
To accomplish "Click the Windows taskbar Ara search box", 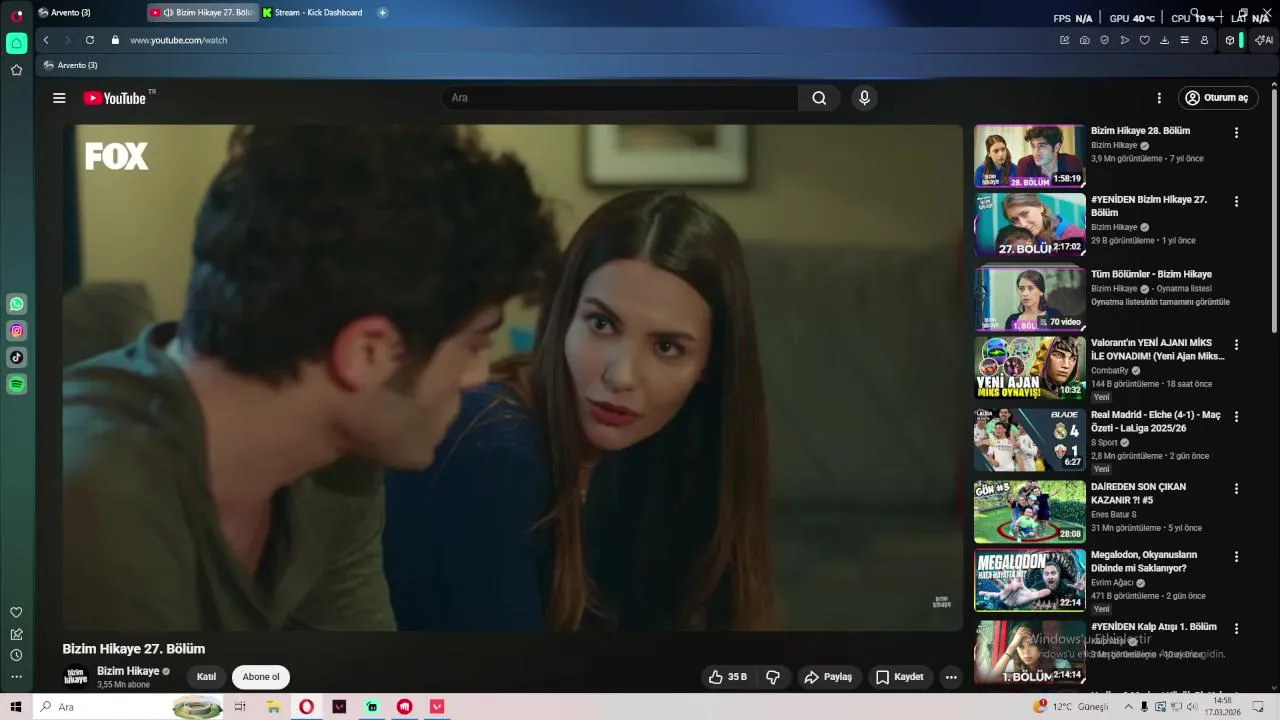I will pos(130,707).
